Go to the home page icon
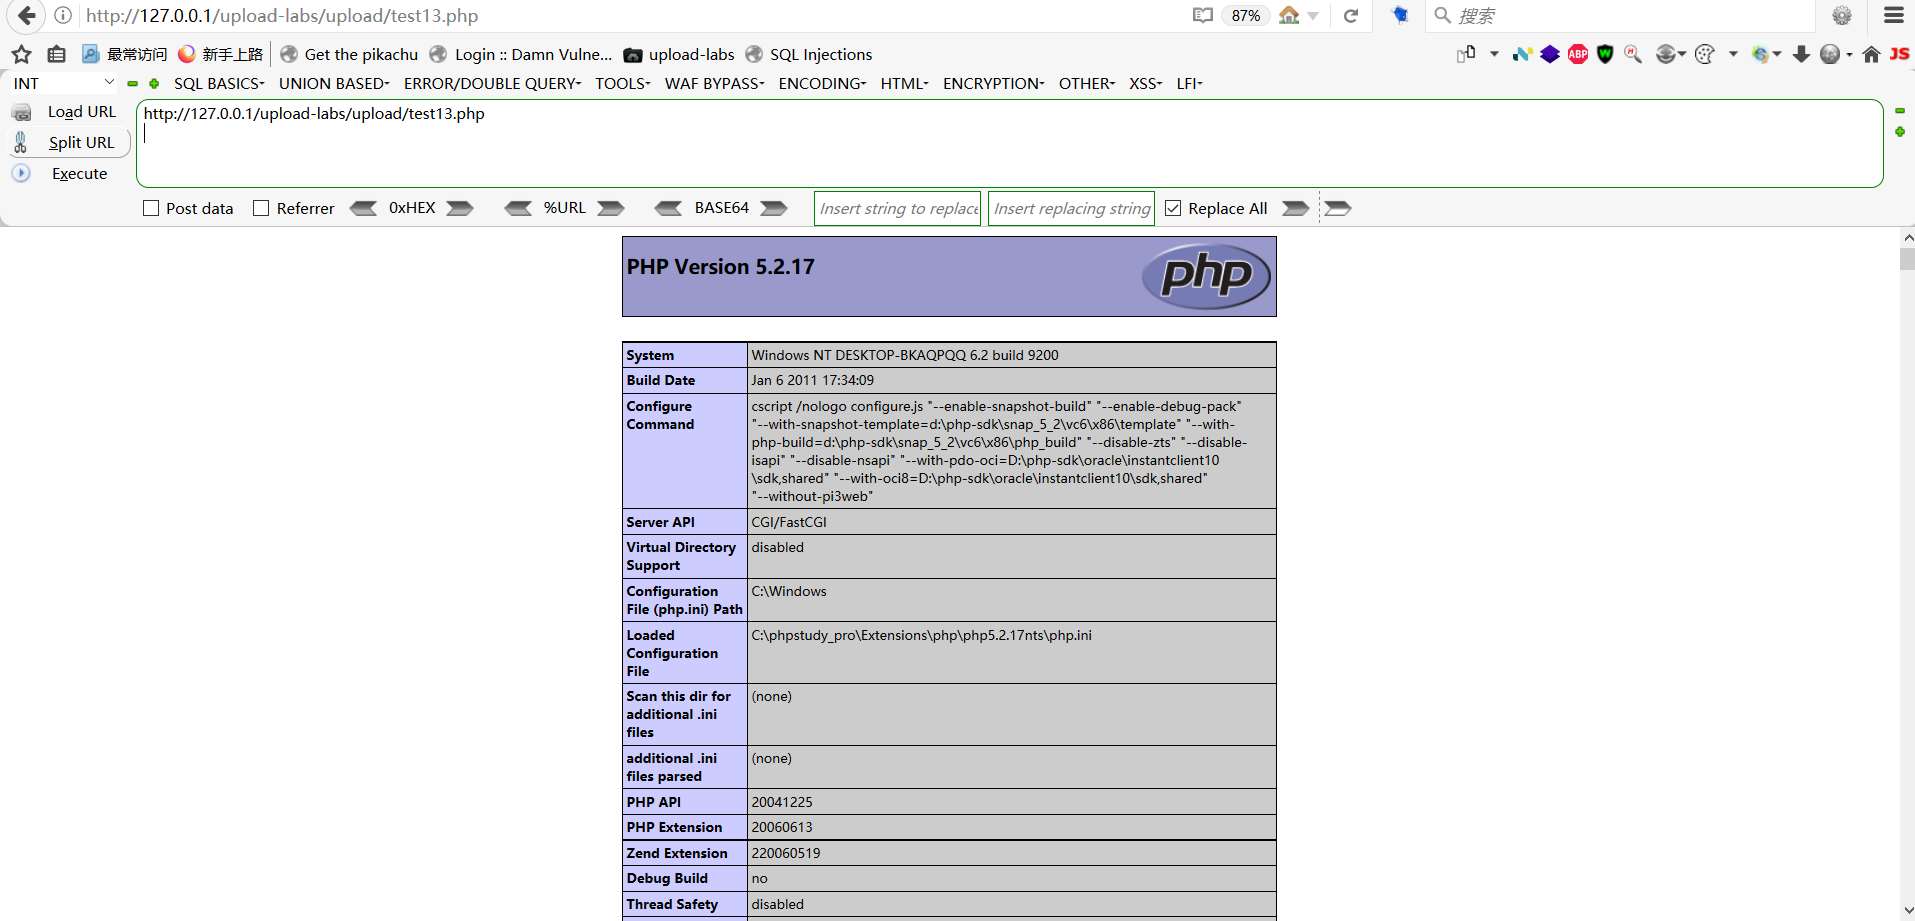This screenshot has width=1915, height=921. coord(1871,54)
